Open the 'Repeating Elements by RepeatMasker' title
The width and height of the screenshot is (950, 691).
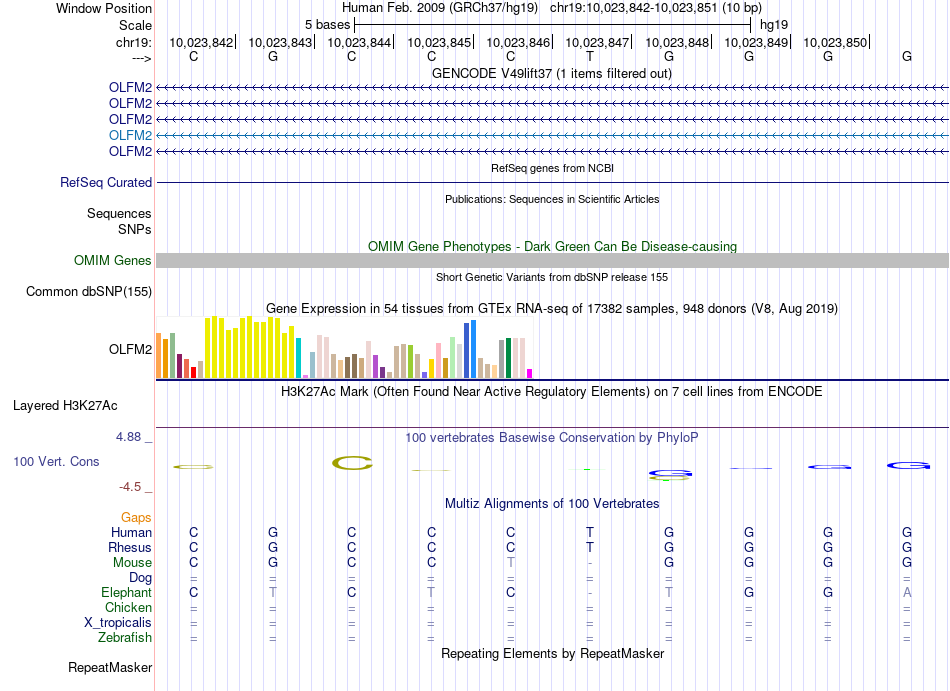[552, 653]
